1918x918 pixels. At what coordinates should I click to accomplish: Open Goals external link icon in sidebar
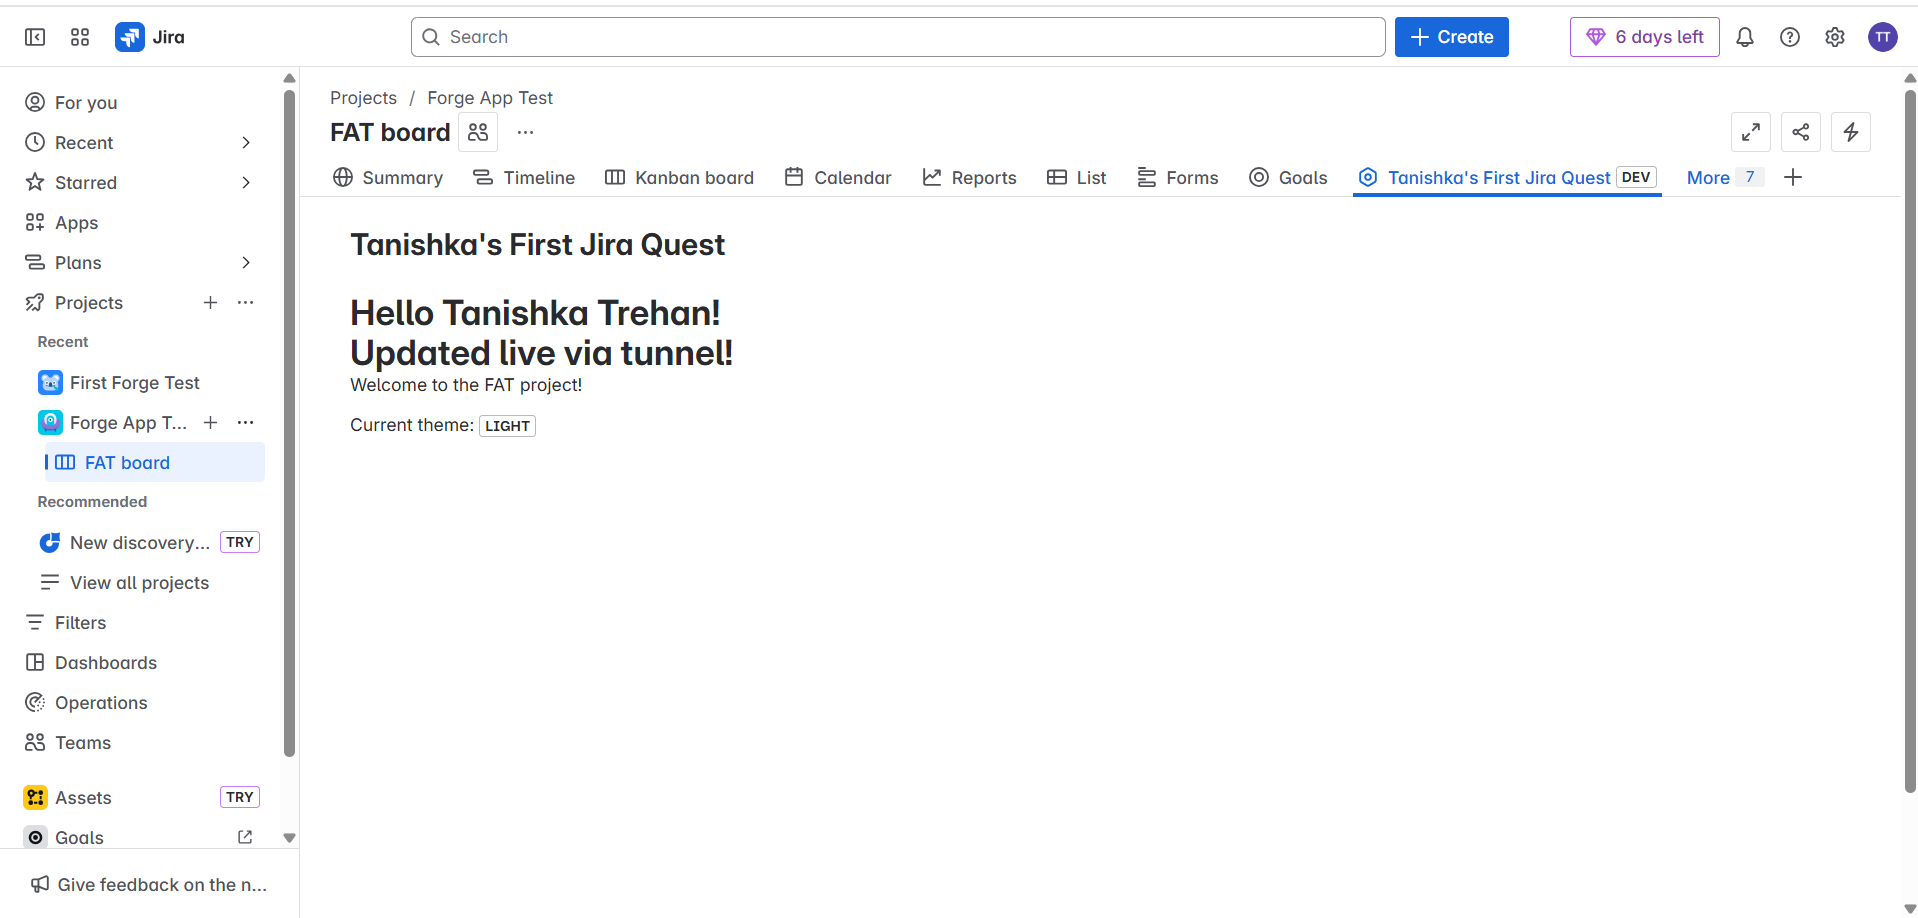point(245,837)
